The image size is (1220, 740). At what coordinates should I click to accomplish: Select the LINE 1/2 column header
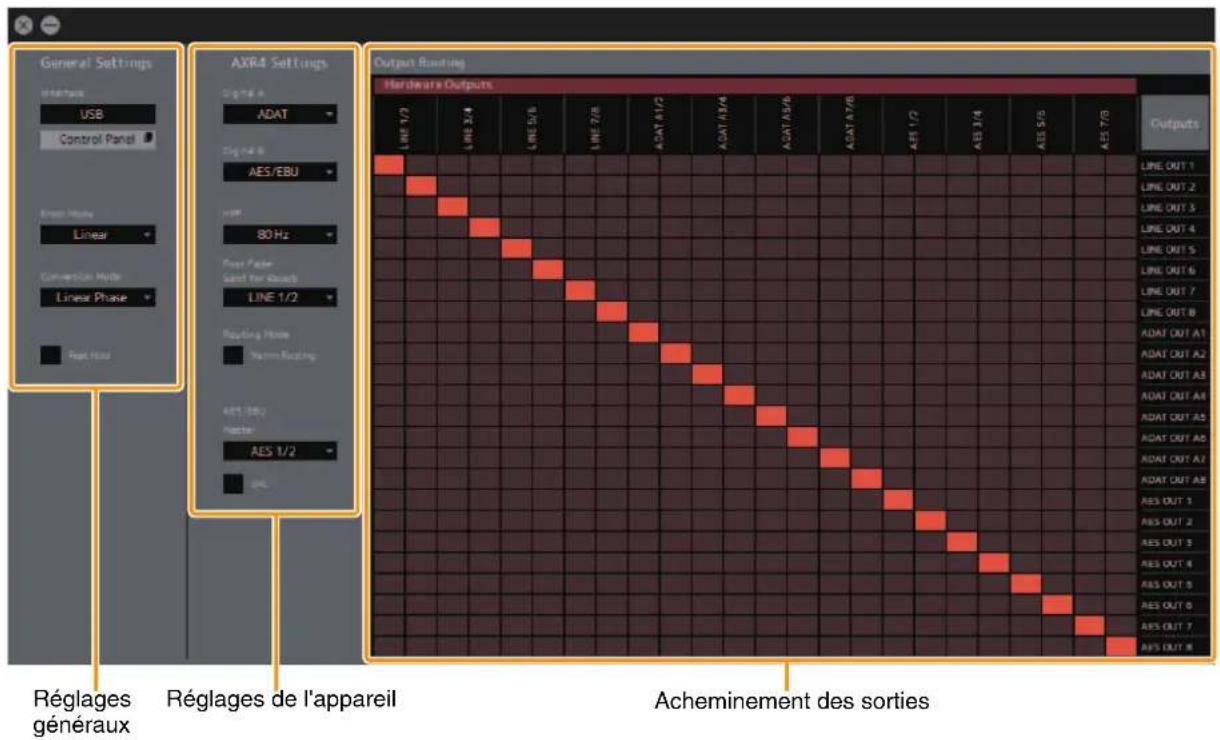pos(405,124)
